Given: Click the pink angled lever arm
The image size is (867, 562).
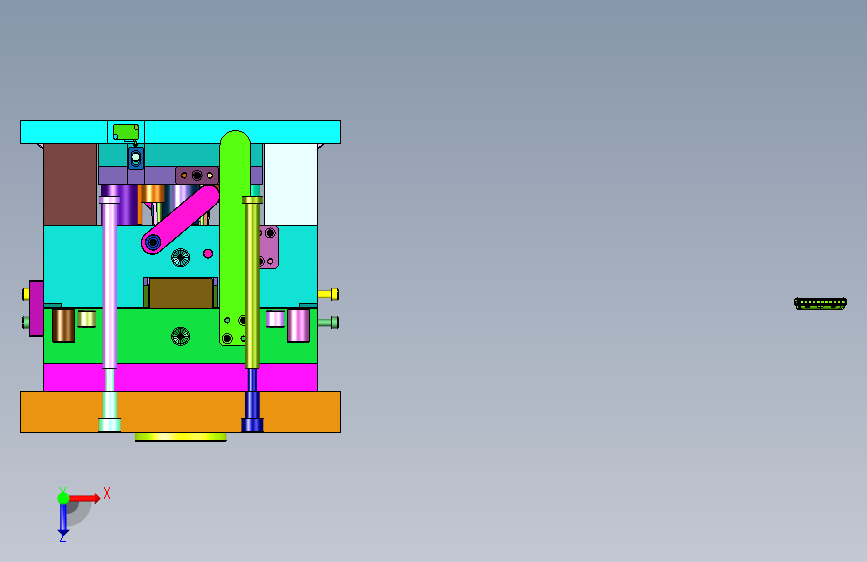Looking at the screenshot, I should click(x=181, y=220).
